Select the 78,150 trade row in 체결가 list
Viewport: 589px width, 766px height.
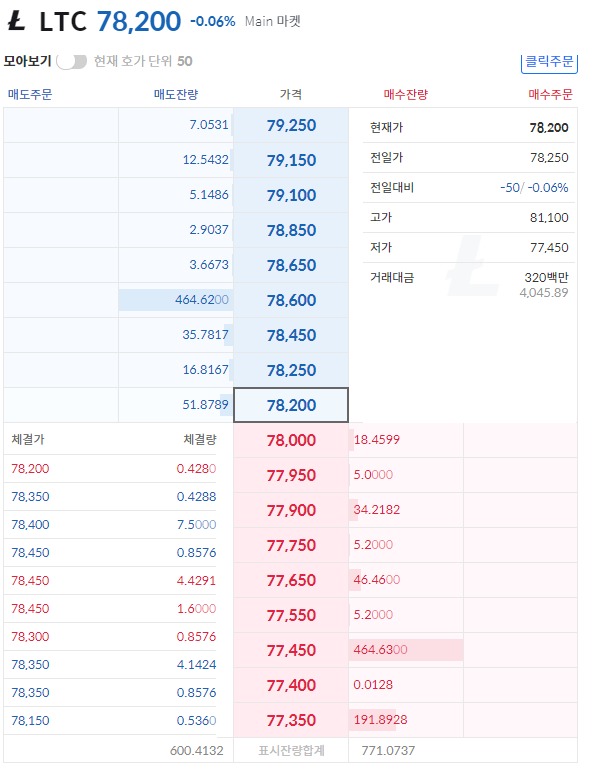[110, 721]
